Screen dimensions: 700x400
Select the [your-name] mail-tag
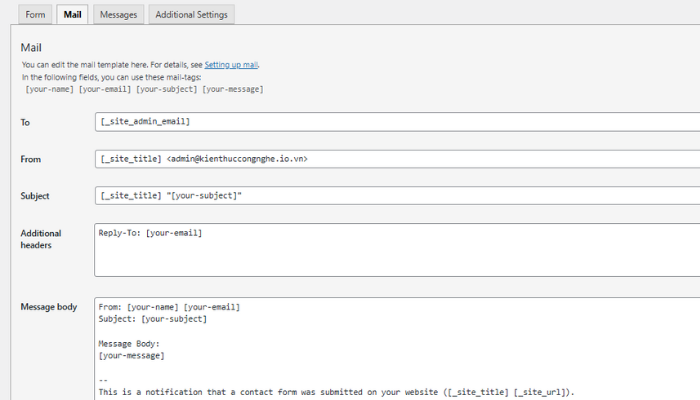pyautogui.click(x=52, y=89)
